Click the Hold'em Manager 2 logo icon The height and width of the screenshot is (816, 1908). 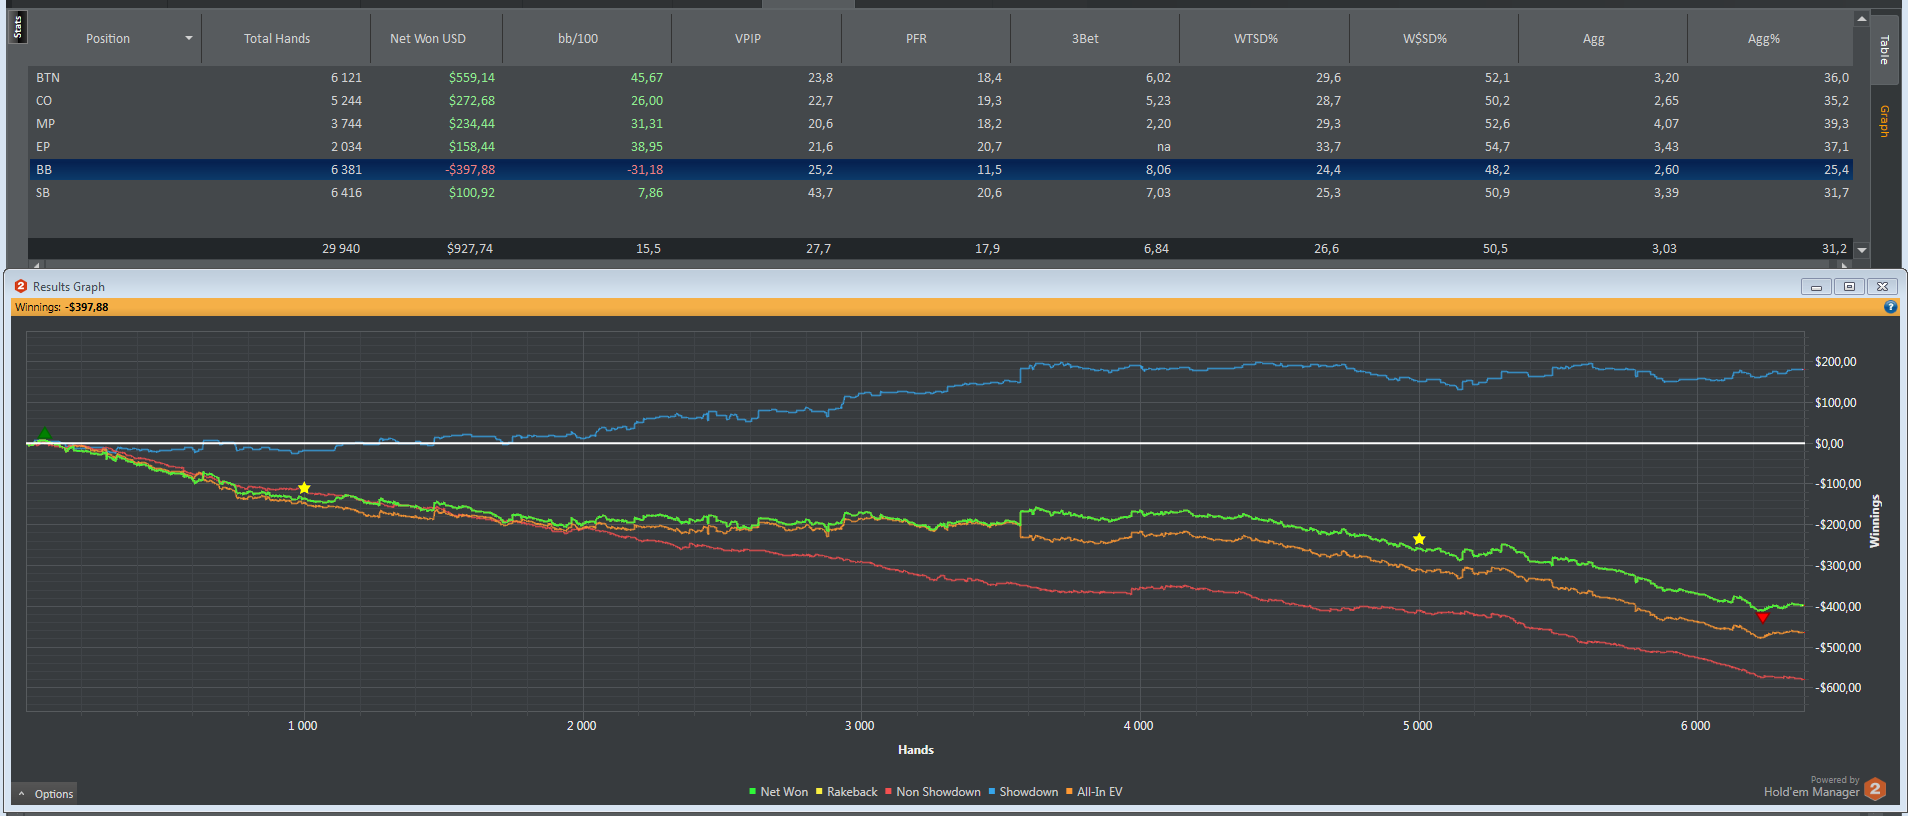click(x=1875, y=789)
